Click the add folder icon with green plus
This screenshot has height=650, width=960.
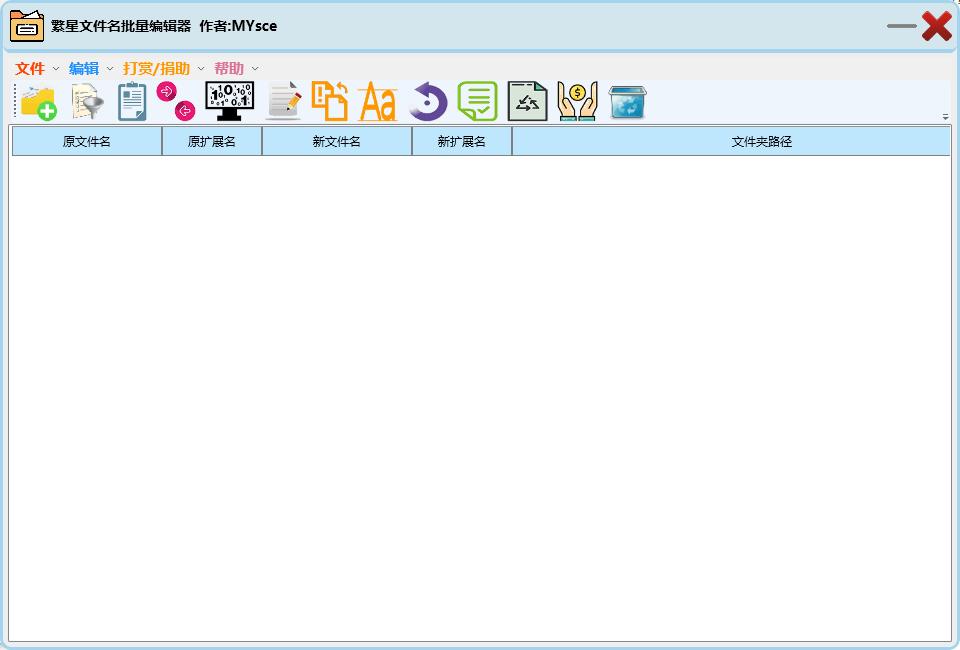point(39,102)
